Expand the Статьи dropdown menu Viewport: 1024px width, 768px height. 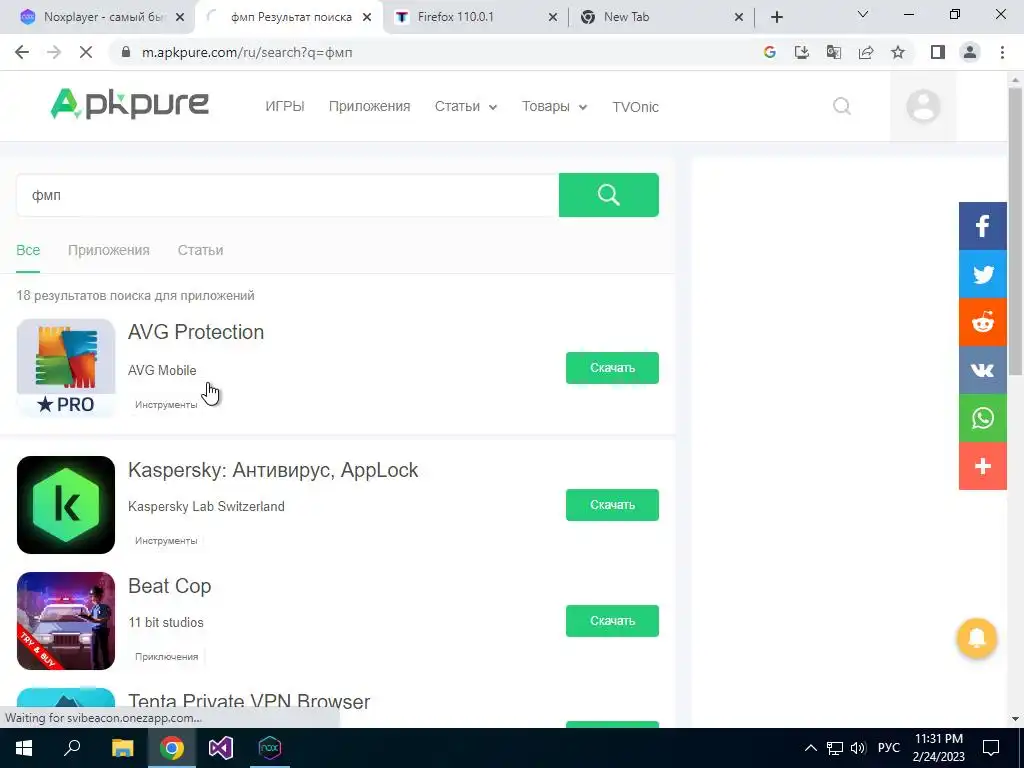point(466,106)
